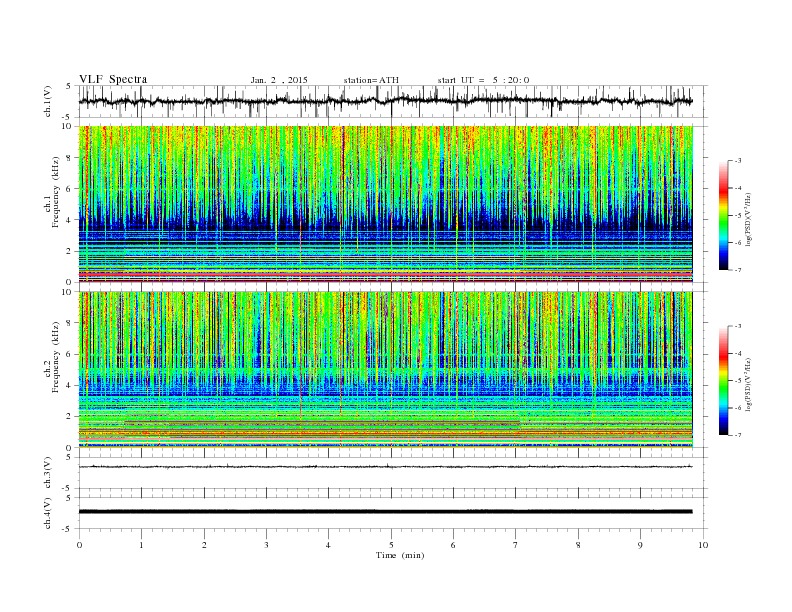
Task: Click the "5" tick of ch.3(V) axis
Action: pyautogui.click(x=69, y=457)
